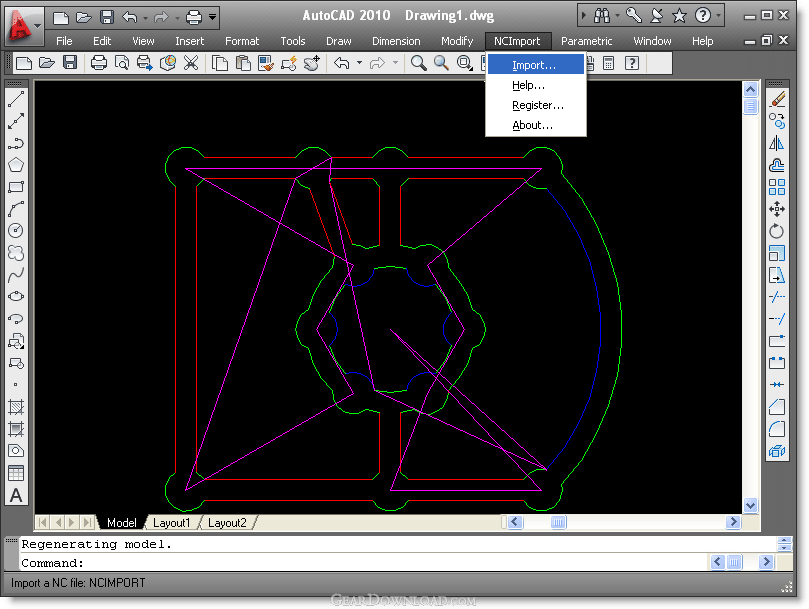Image resolution: width=809 pixels, height=609 pixels.
Task: Select the Rectangle draw tool
Action: [x=15, y=187]
